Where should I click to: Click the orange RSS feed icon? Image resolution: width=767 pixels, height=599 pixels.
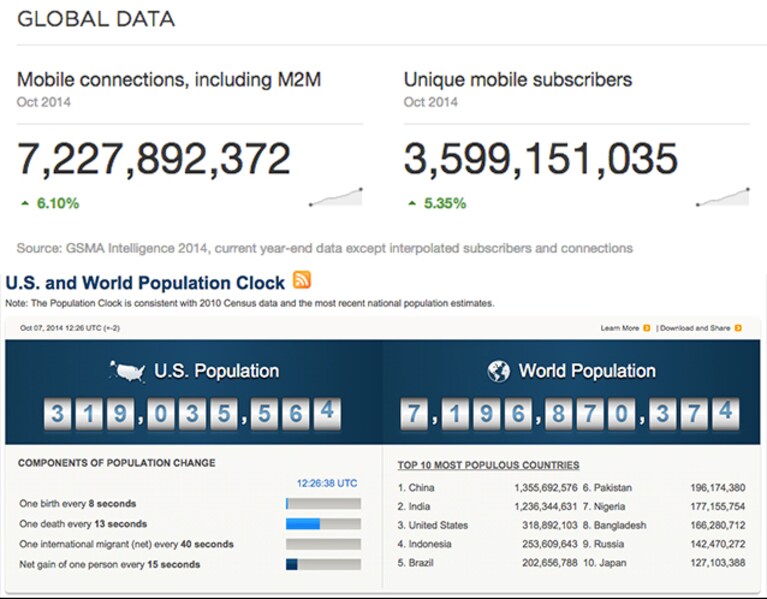[x=302, y=280]
